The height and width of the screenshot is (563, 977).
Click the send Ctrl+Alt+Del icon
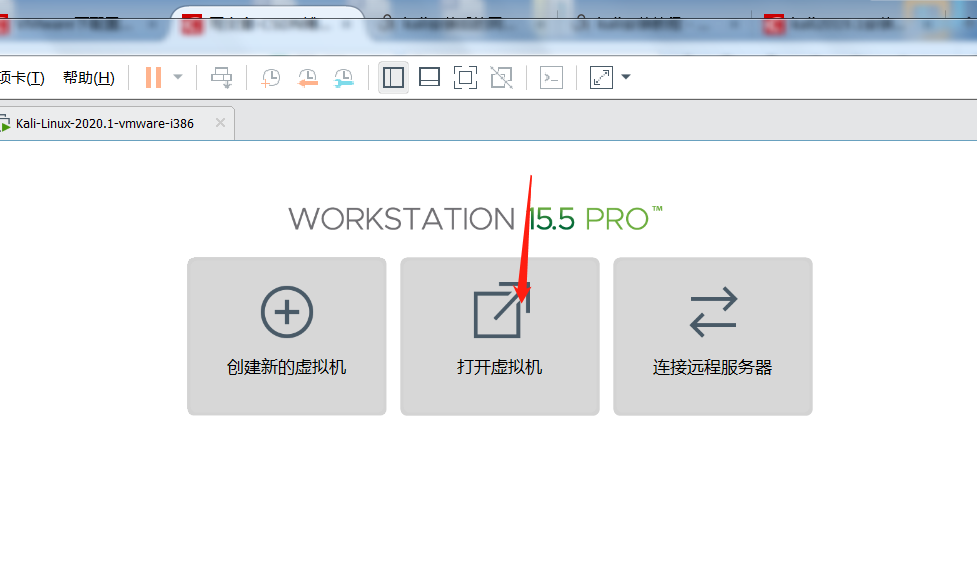pyautogui.click(x=221, y=78)
